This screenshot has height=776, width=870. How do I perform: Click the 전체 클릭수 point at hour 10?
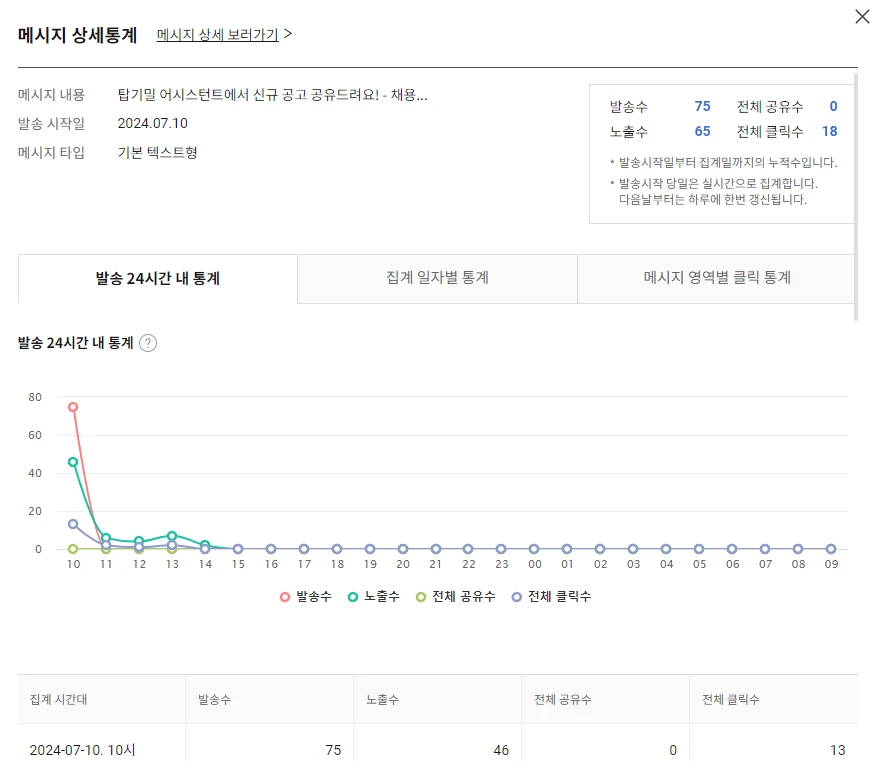(x=73, y=524)
